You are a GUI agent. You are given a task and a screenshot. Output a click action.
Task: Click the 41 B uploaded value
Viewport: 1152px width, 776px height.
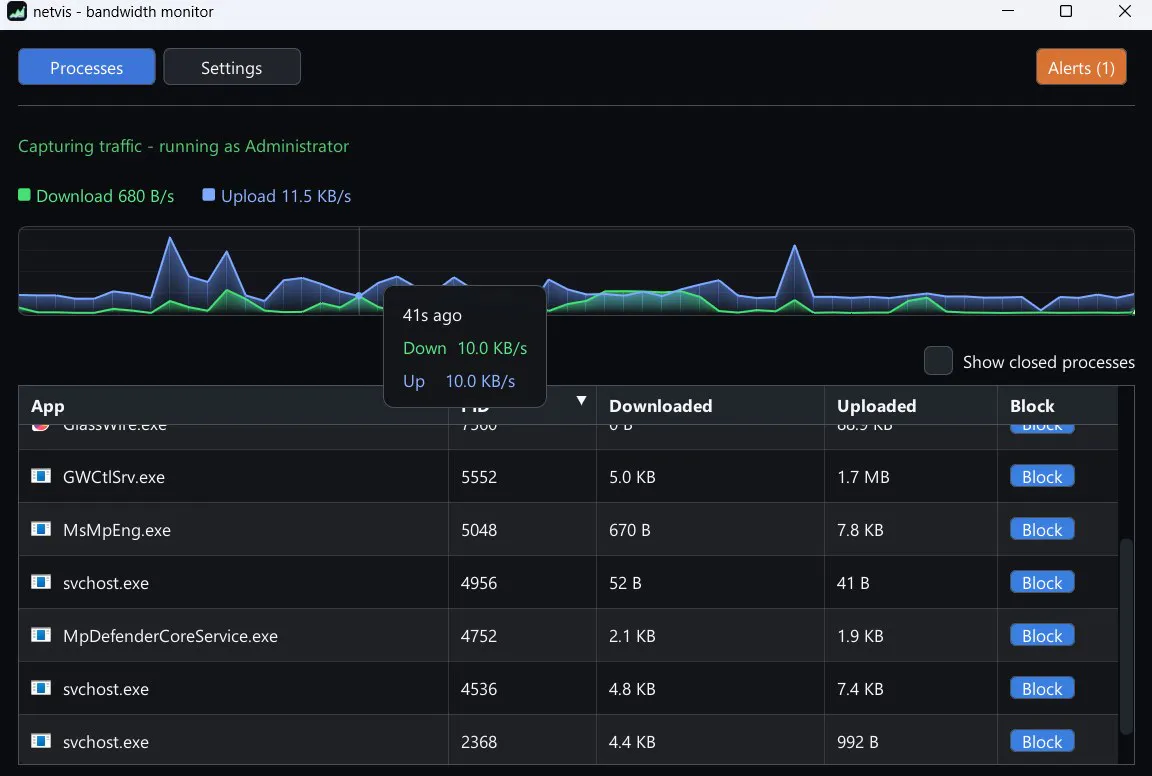[853, 583]
